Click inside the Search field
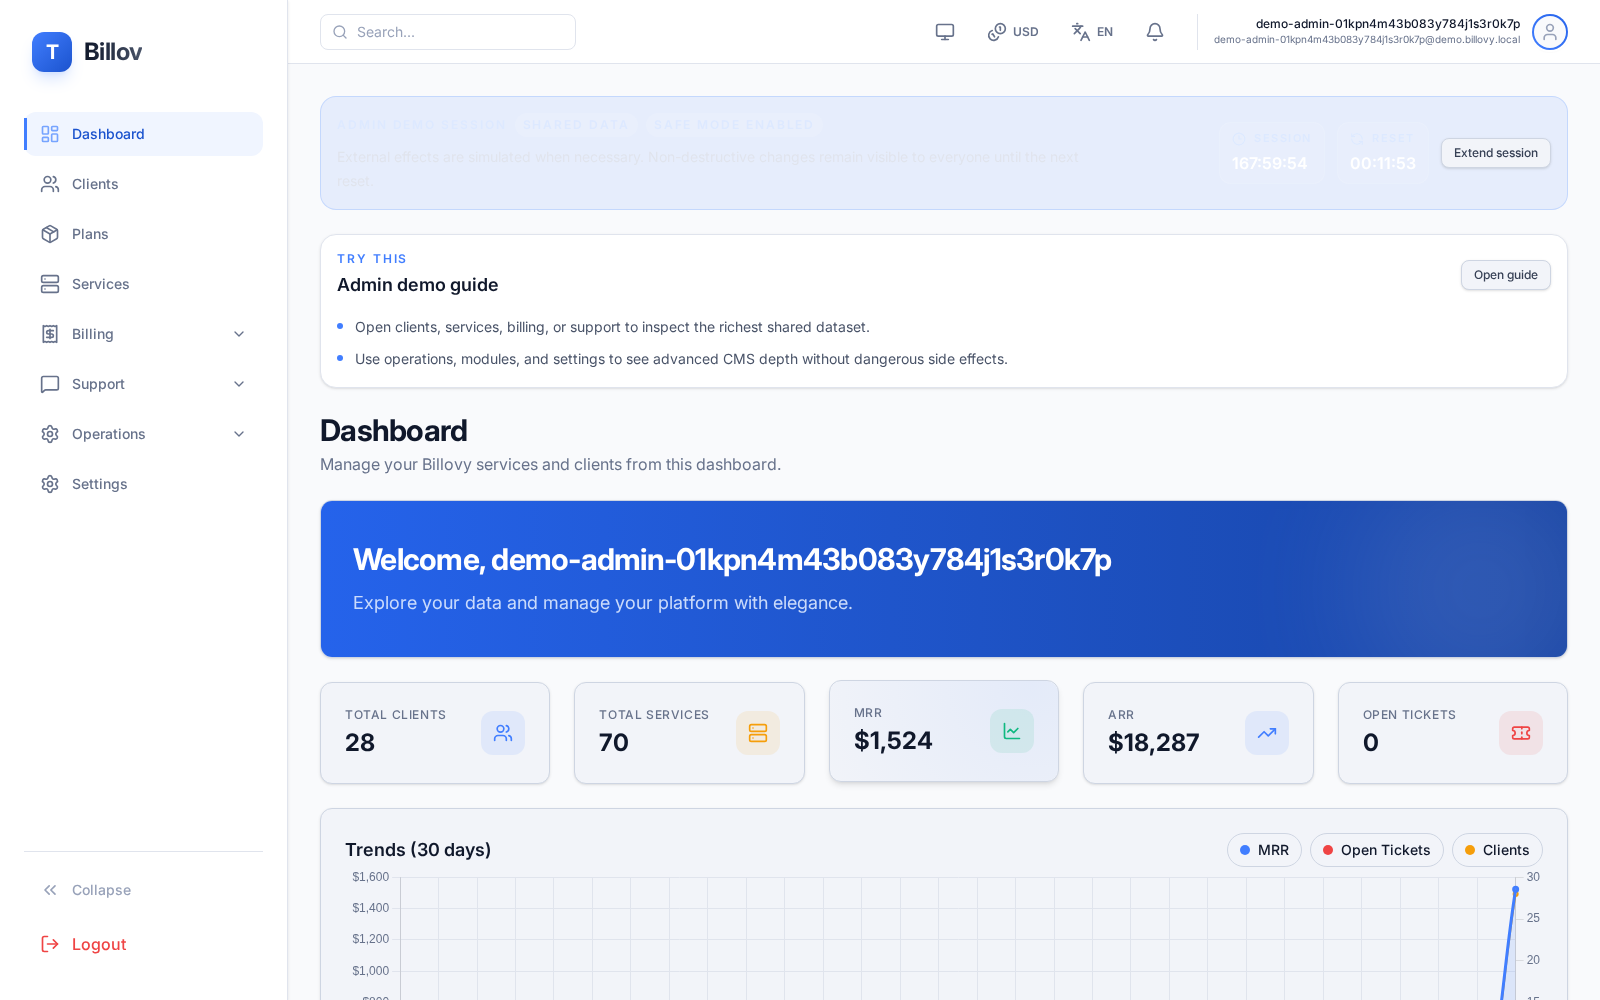Screen dimensions: 1600x1000 tap(447, 31)
